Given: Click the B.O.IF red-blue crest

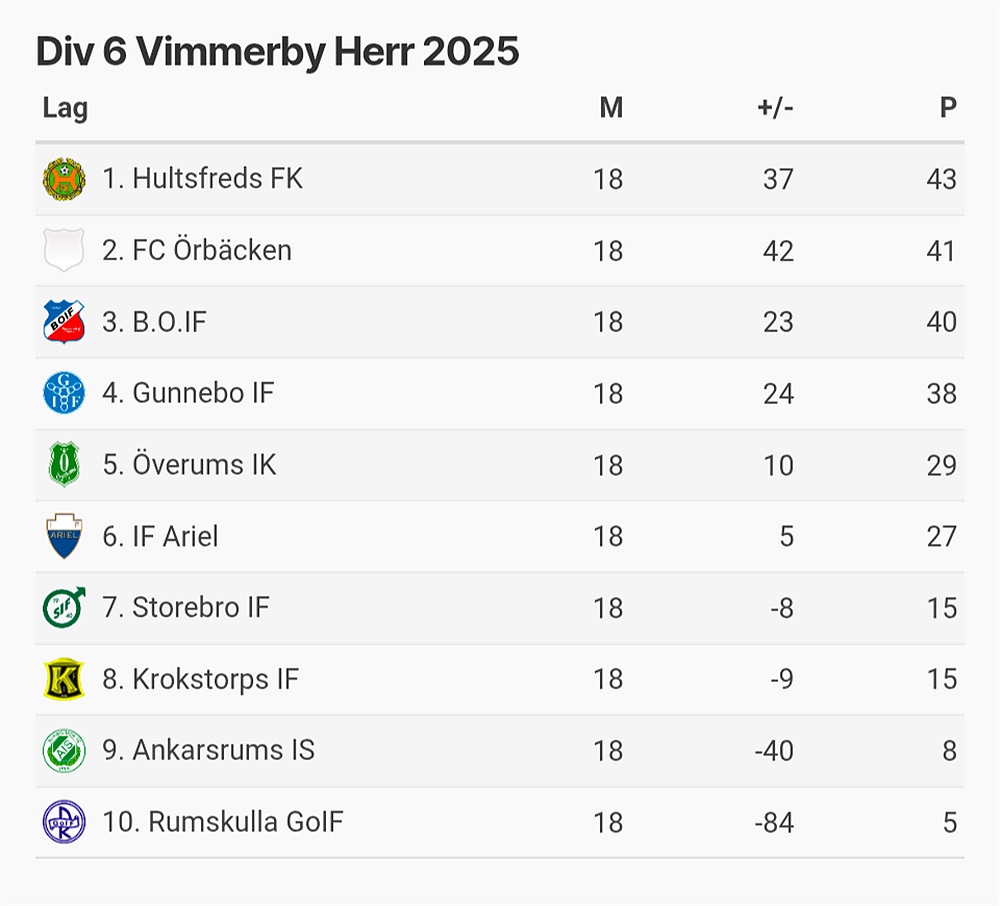Looking at the screenshot, I should tap(64, 322).
